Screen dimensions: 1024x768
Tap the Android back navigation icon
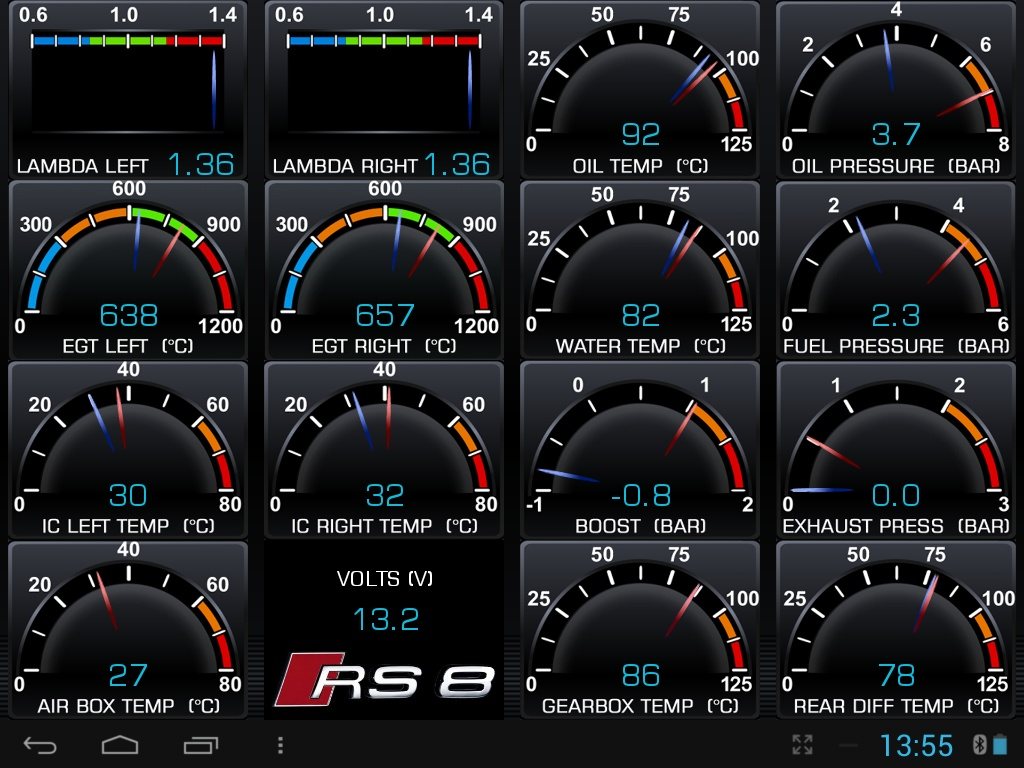click(x=40, y=745)
